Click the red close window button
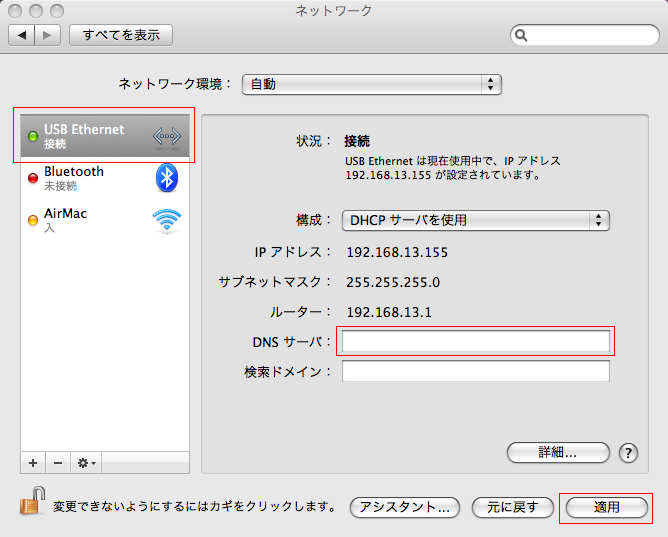668x537 pixels. click(15, 11)
